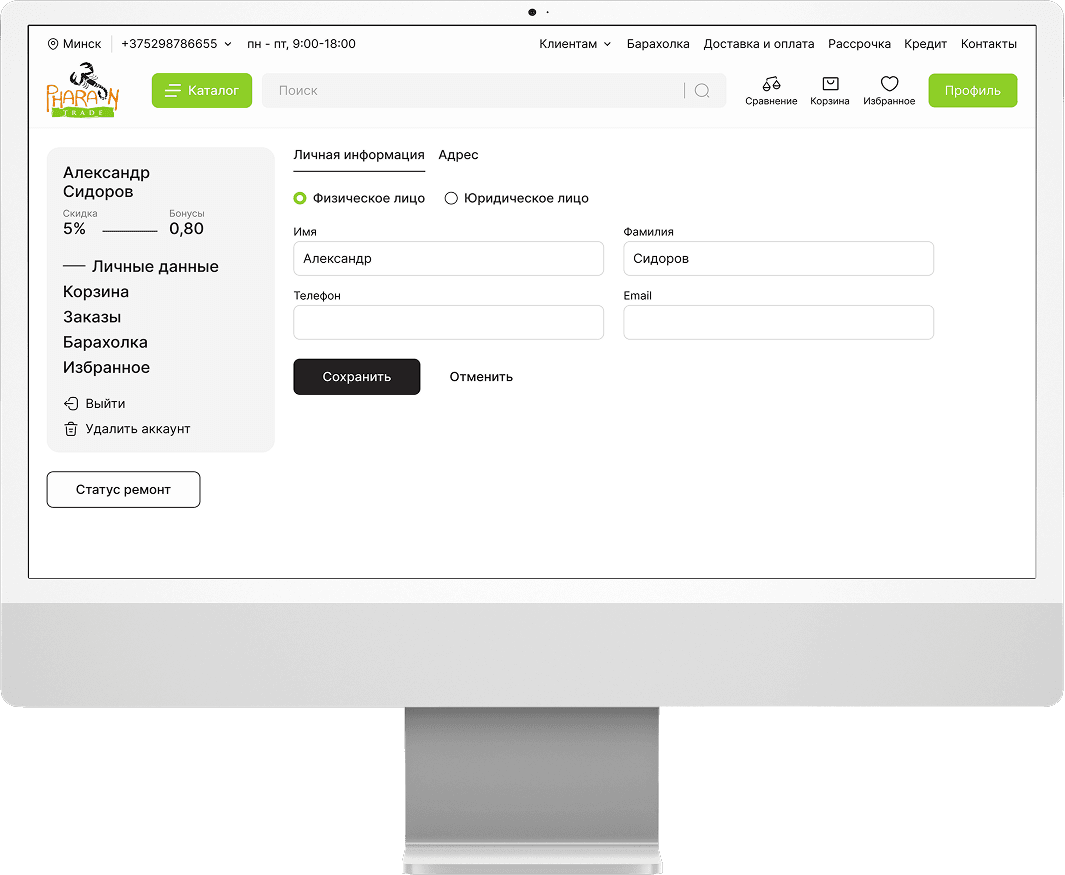Click the Выйти logout icon
1065x875 pixels.
coord(71,404)
